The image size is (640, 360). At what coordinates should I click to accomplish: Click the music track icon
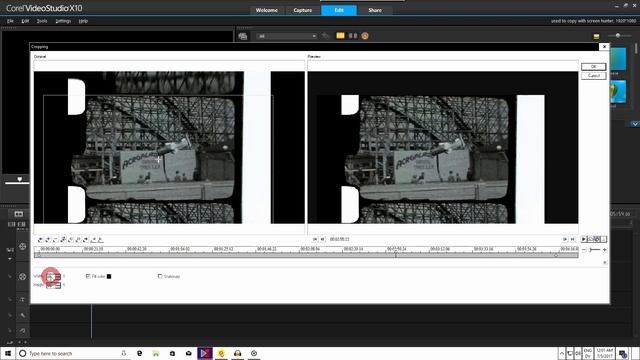tap(22, 330)
